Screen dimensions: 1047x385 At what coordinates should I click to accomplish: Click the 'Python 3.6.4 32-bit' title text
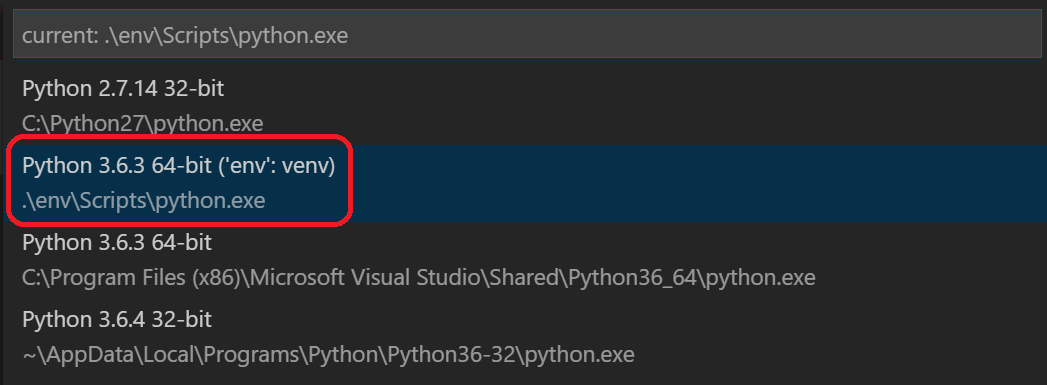point(117,320)
